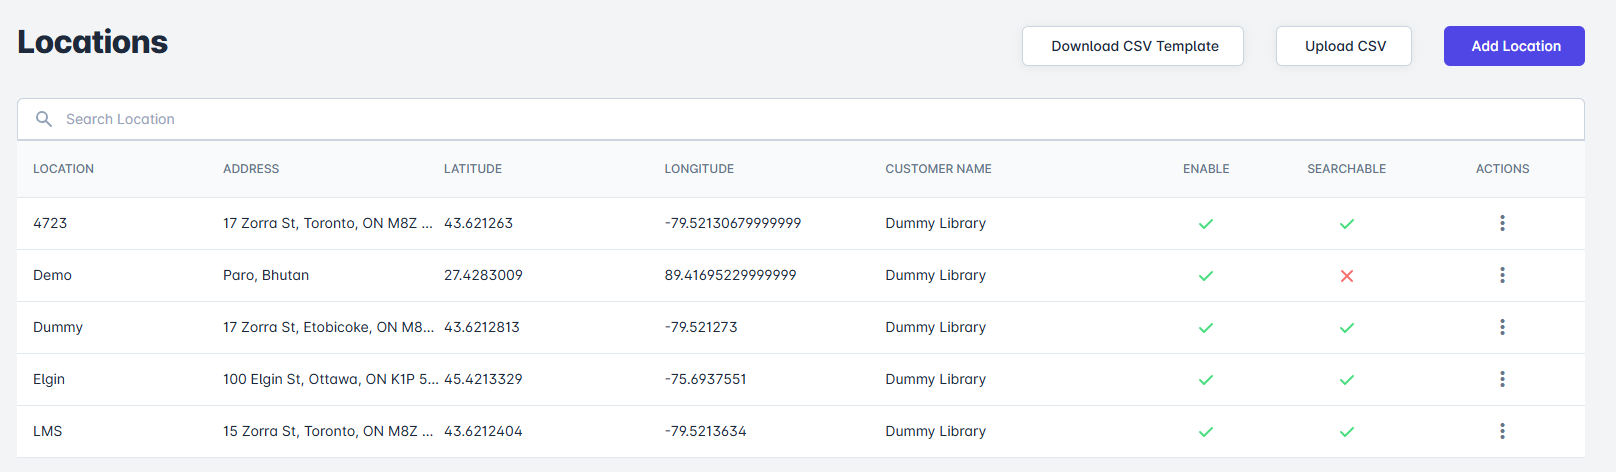The height and width of the screenshot is (472, 1616).
Task: Sort by Customer Name column header
Action: [x=938, y=169]
